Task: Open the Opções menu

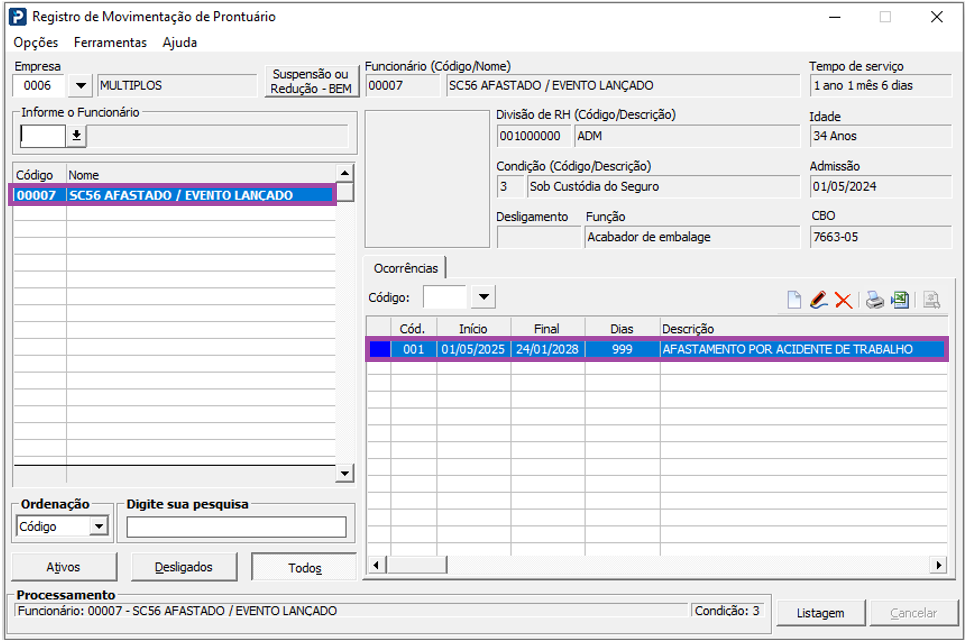Action: pyautogui.click(x=36, y=43)
